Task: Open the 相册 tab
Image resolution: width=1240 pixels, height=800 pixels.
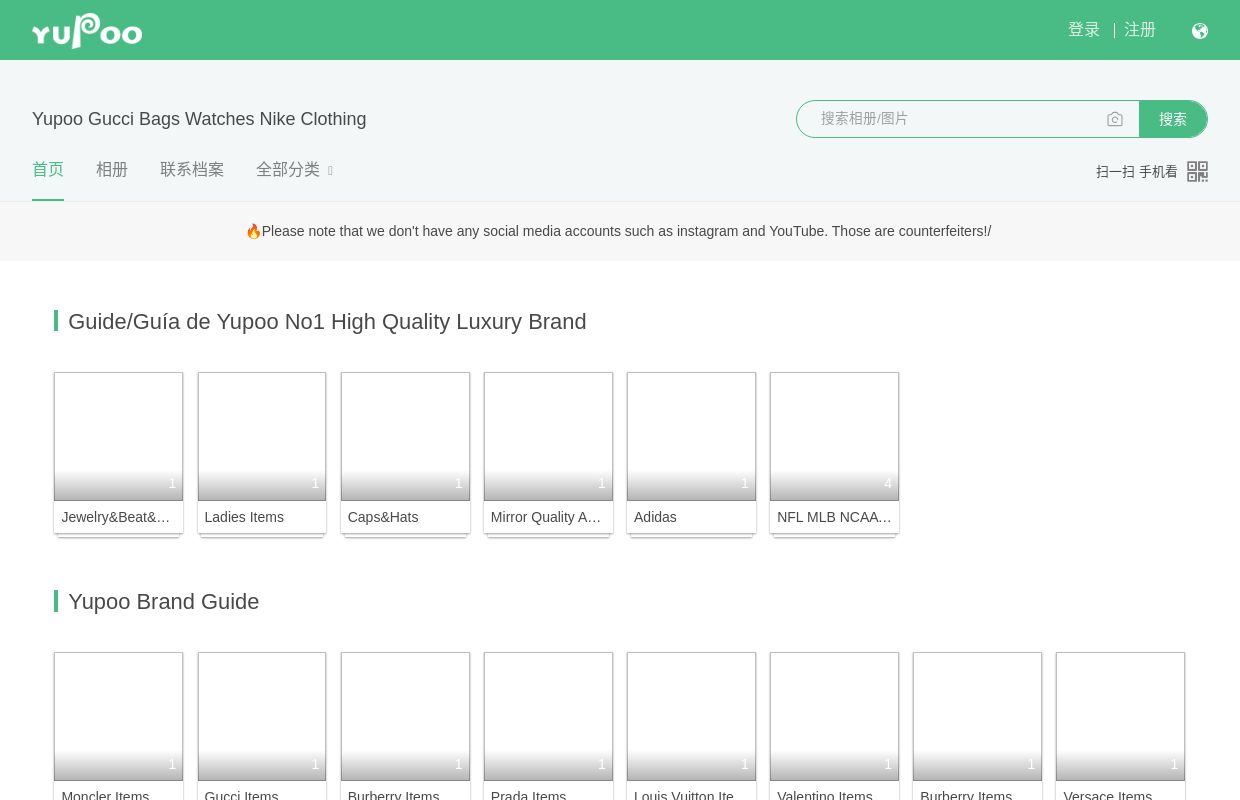Action: [112, 170]
